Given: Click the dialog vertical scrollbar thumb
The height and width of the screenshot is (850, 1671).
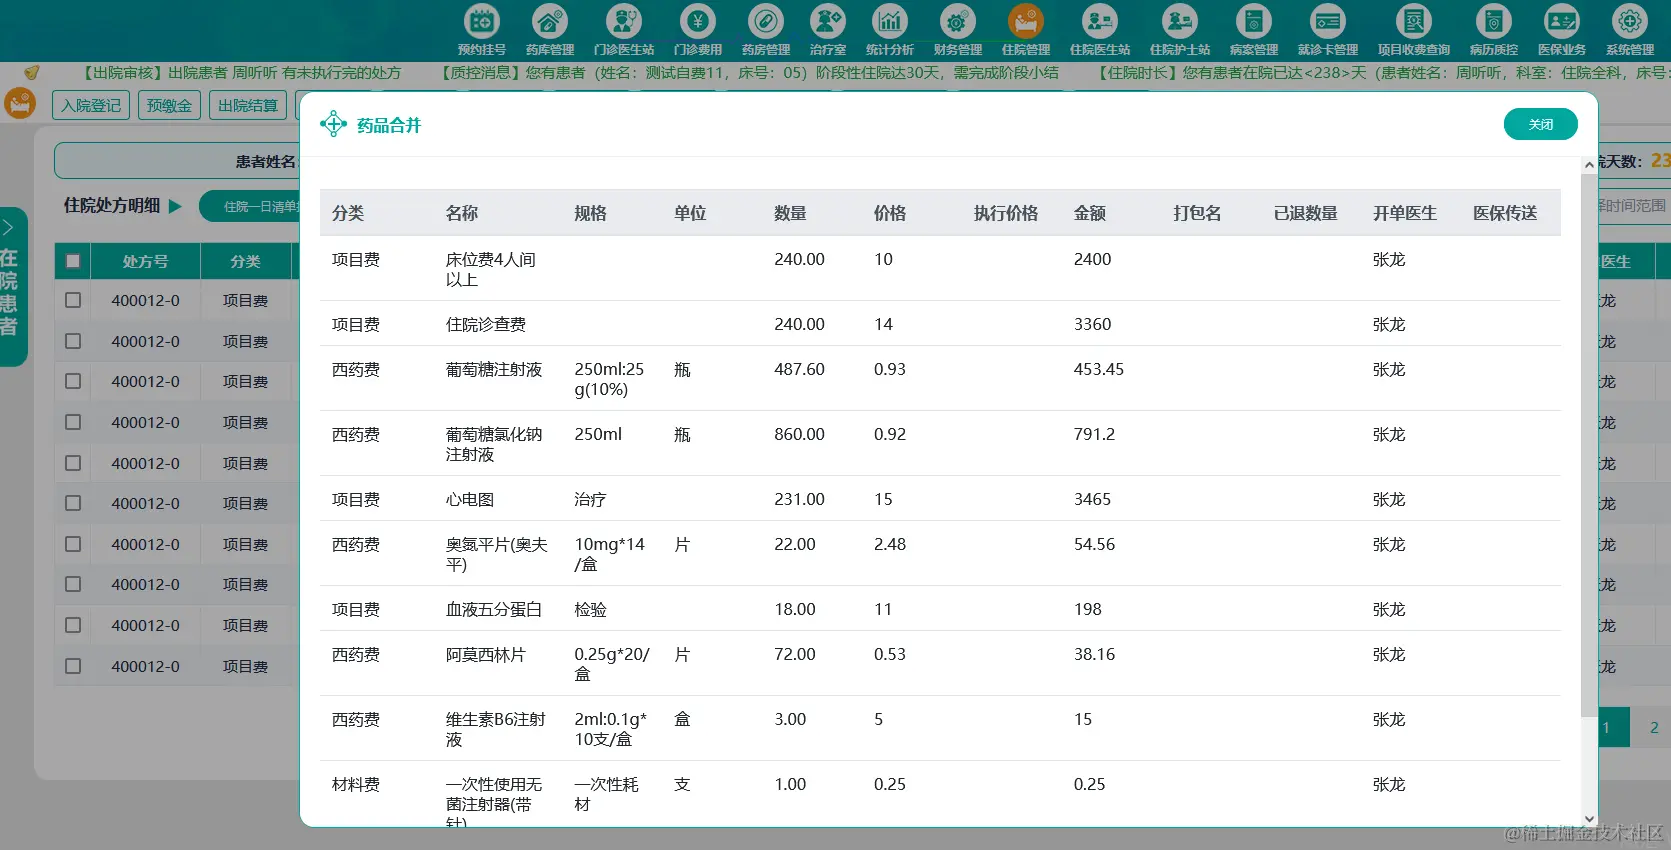Looking at the screenshot, I should pyautogui.click(x=1589, y=445).
